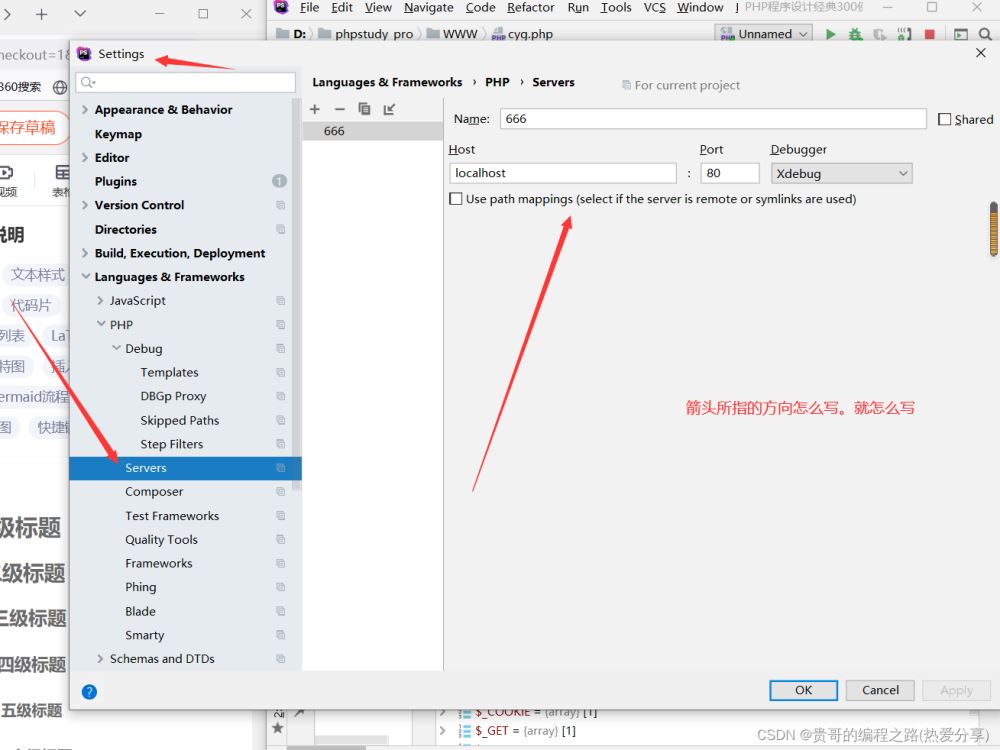Check the Use path mappings option
1000x750 pixels.
[x=456, y=199]
